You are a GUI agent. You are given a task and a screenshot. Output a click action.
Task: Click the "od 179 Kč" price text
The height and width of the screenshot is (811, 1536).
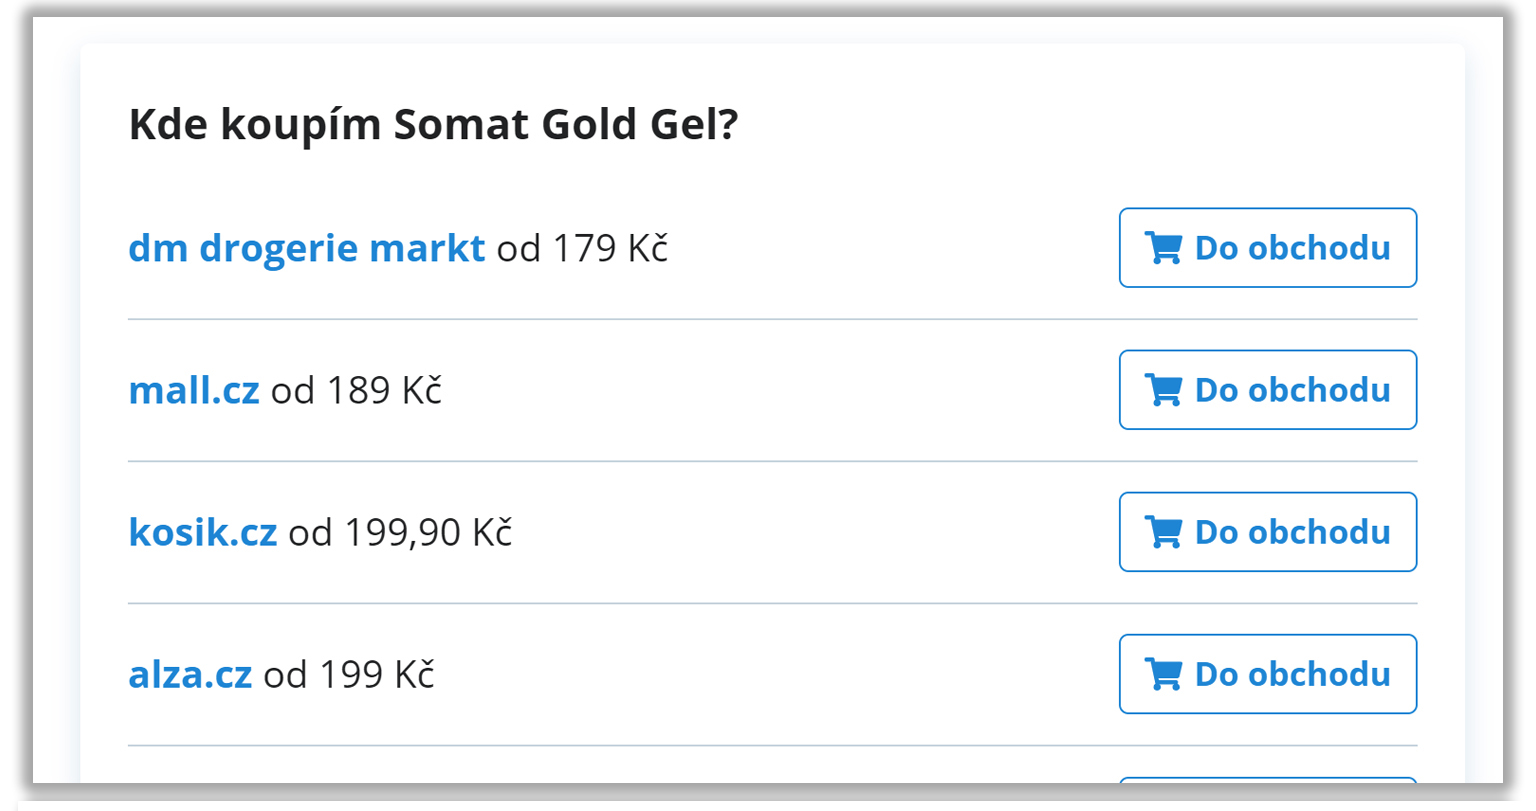pyautogui.click(x=582, y=248)
